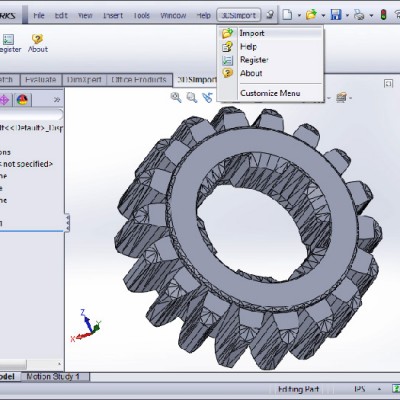Open the Help menu in menu bar

click(x=203, y=16)
